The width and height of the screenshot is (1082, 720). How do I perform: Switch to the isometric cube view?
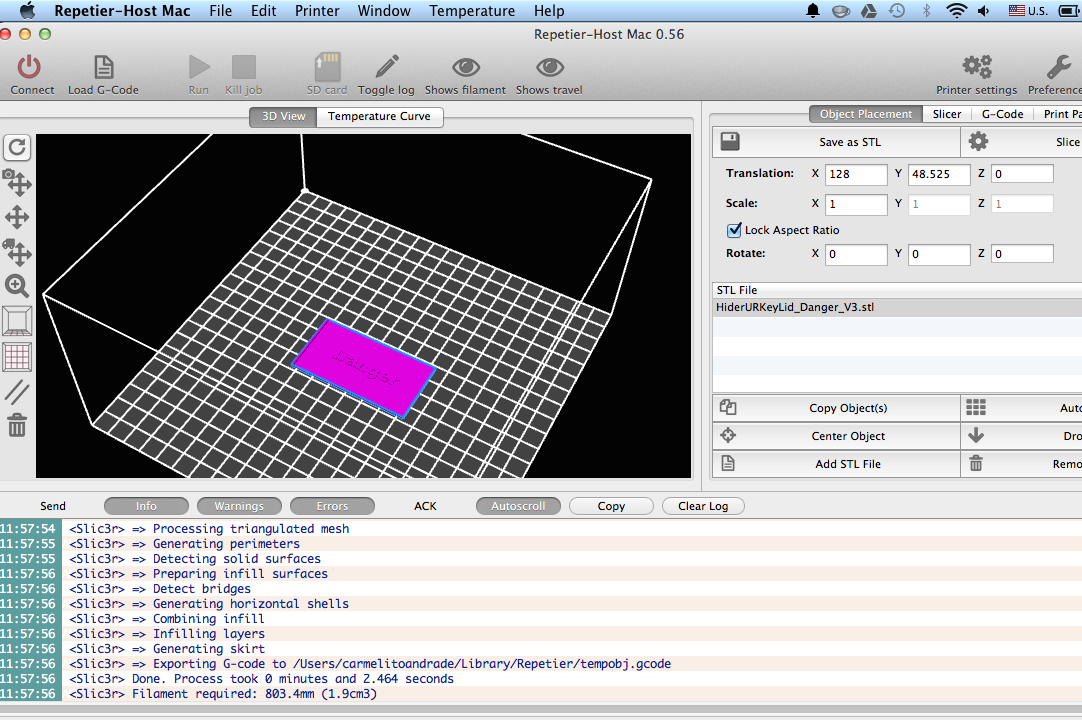[x=17, y=322]
